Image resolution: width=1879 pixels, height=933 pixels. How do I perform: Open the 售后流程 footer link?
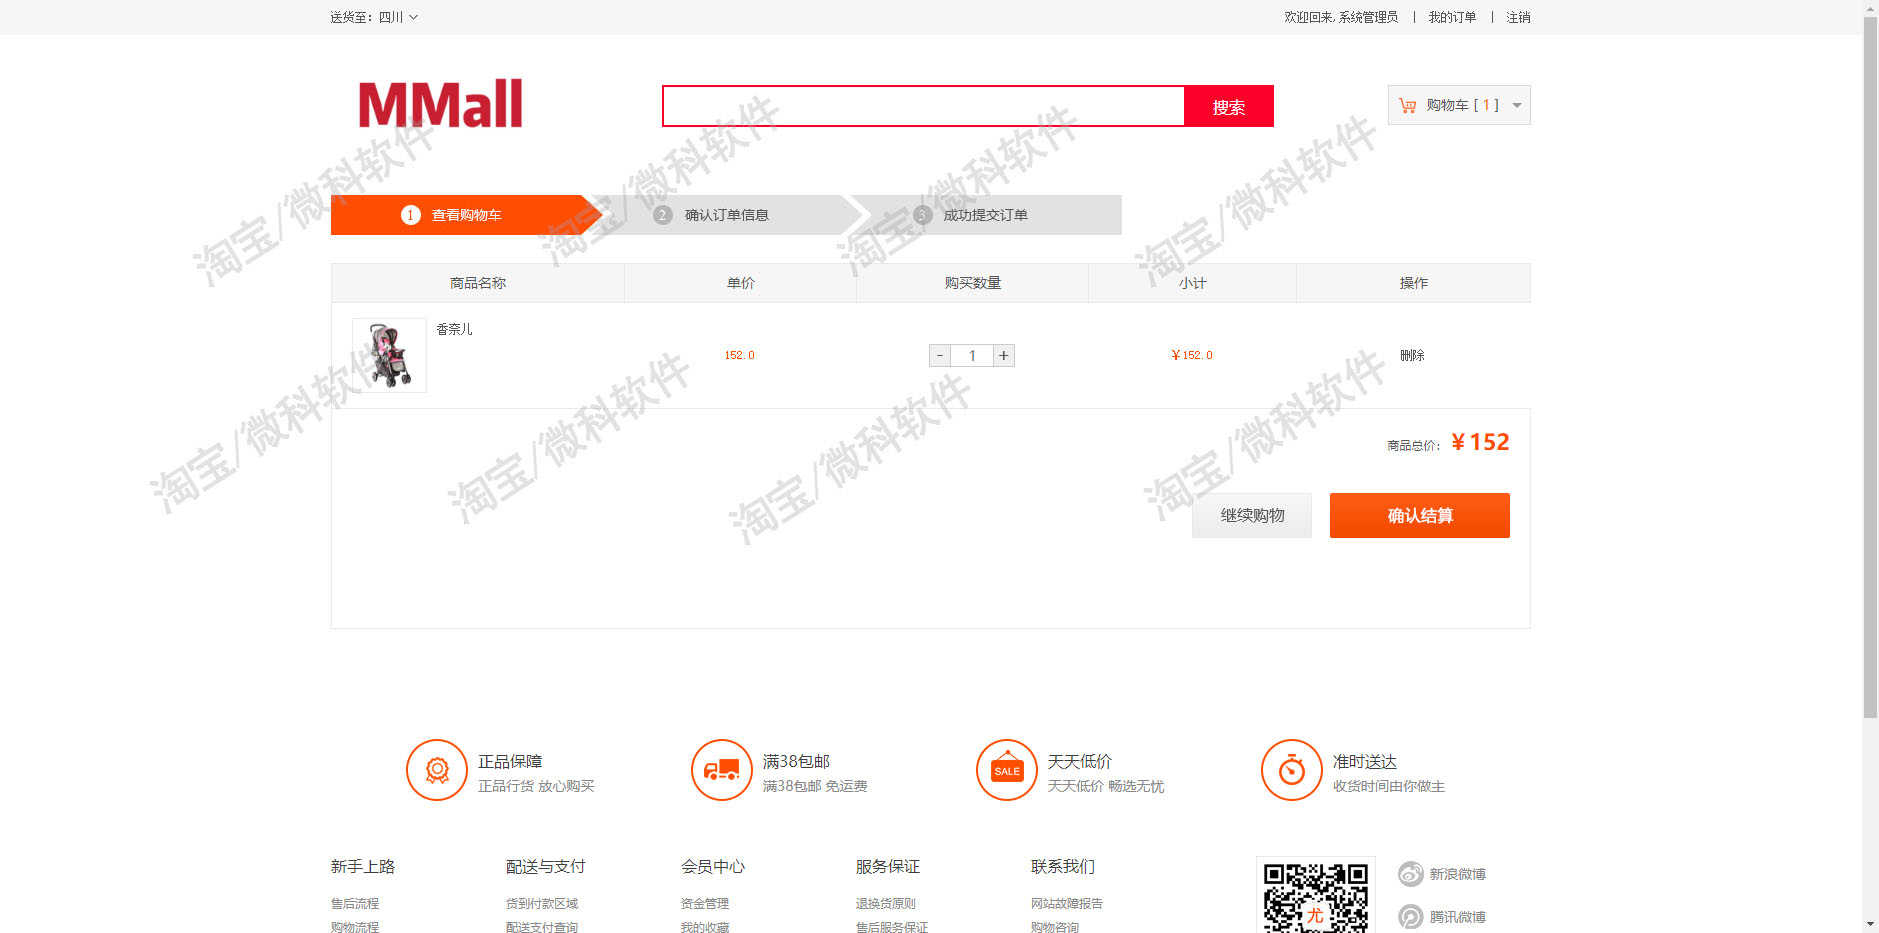355,903
